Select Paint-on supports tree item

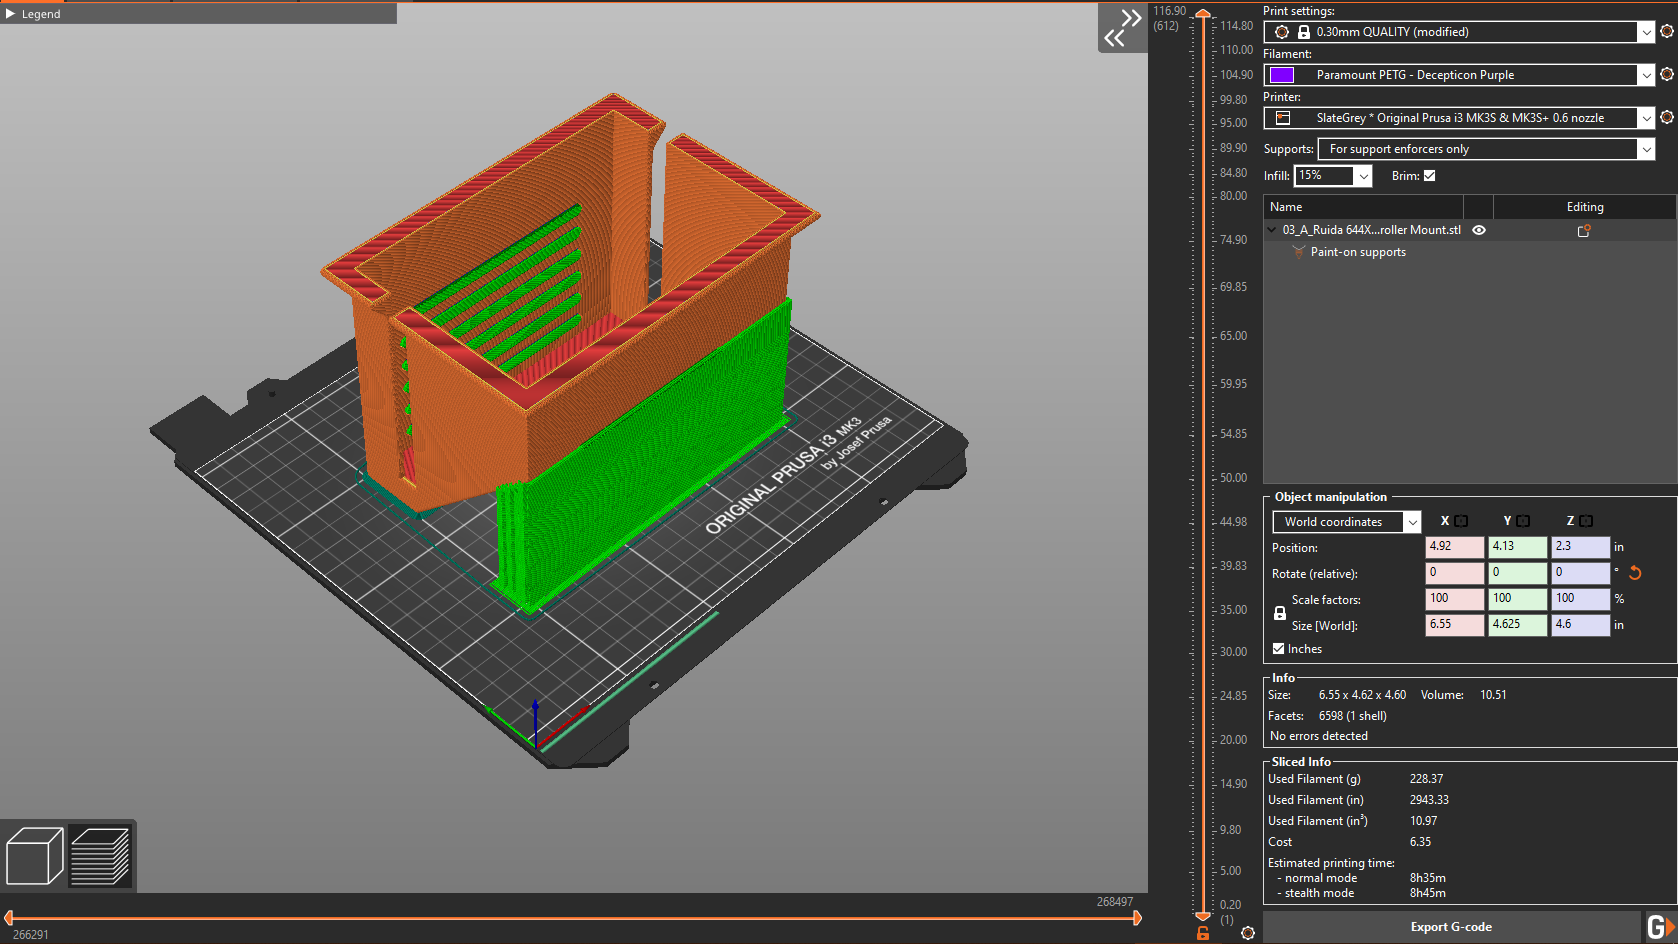pyautogui.click(x=1357, y=252)
